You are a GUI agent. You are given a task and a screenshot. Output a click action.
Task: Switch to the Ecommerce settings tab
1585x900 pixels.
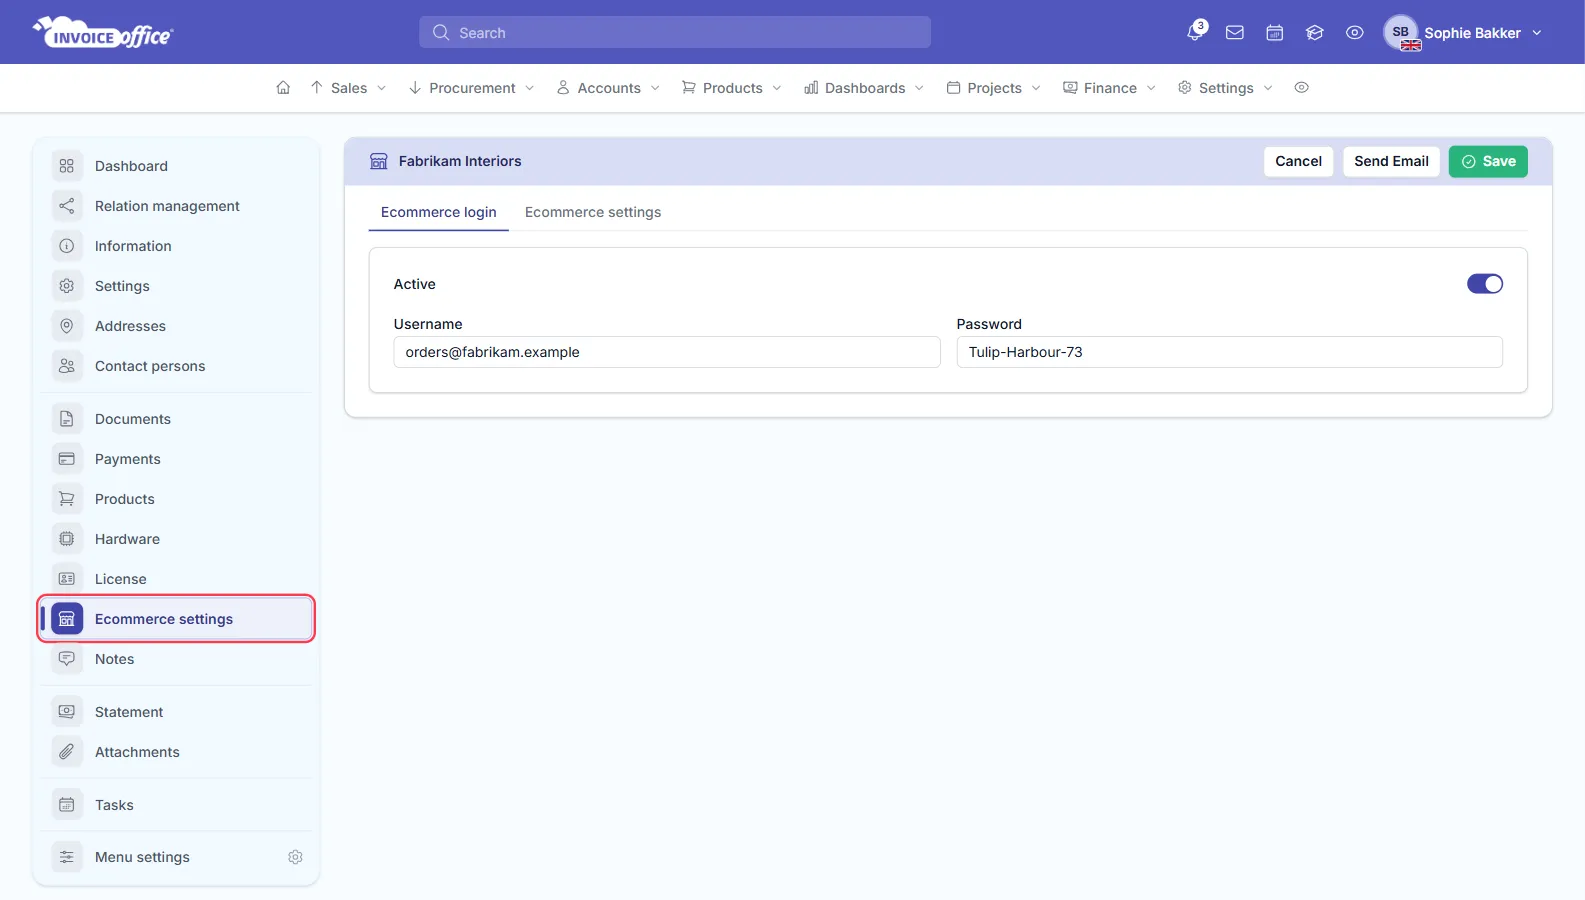(593, 212)
